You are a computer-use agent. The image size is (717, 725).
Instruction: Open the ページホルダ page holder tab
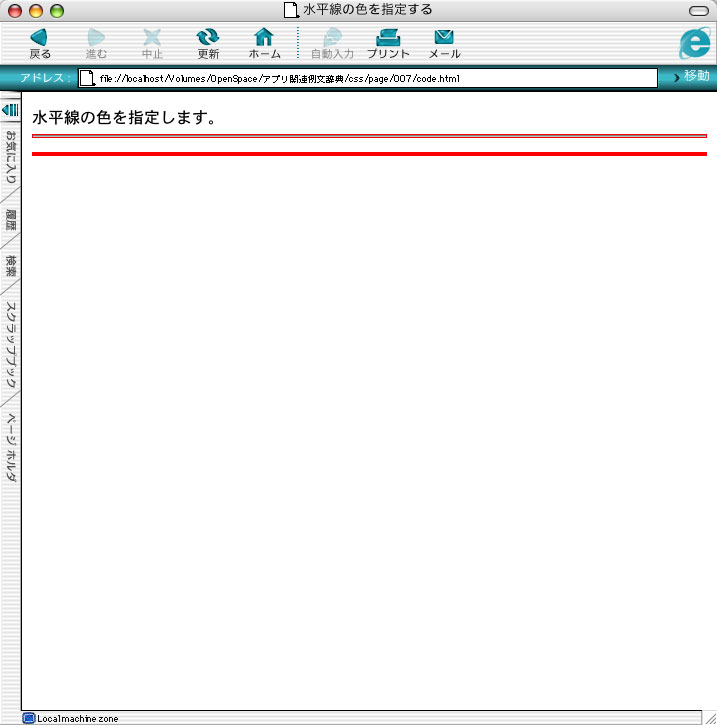(11, 448)
